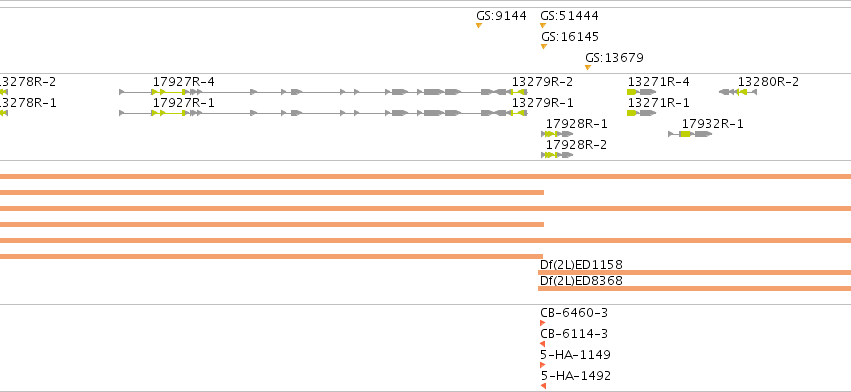Open the 17927R-1 transcript label
The image size is (851, 392).
(x=183, y=103)
